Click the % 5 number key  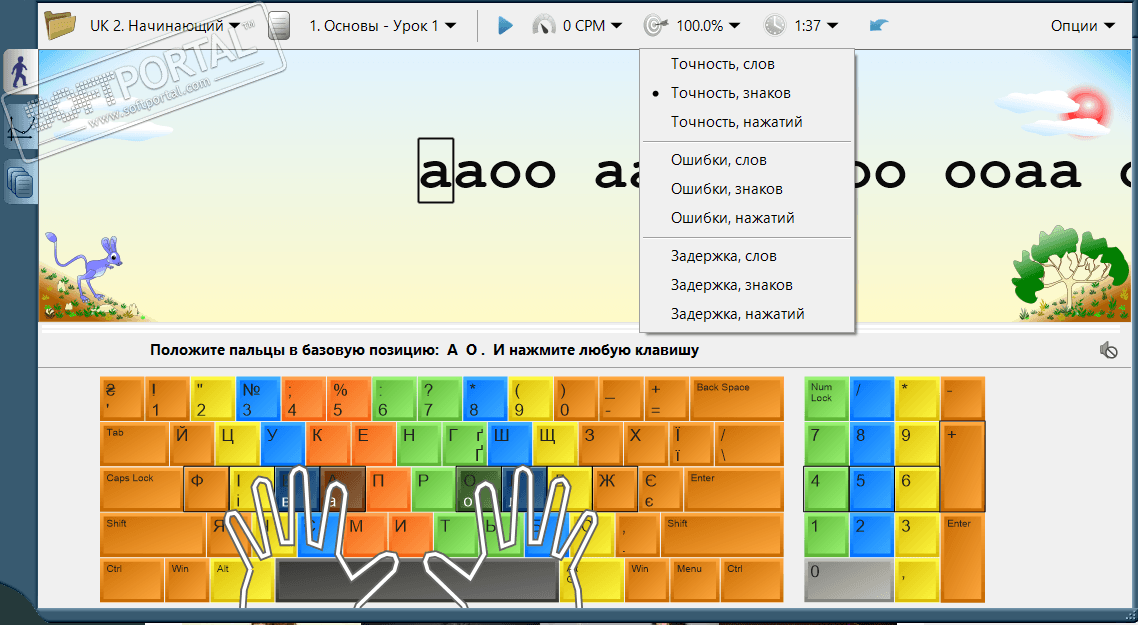pos(348,399)
